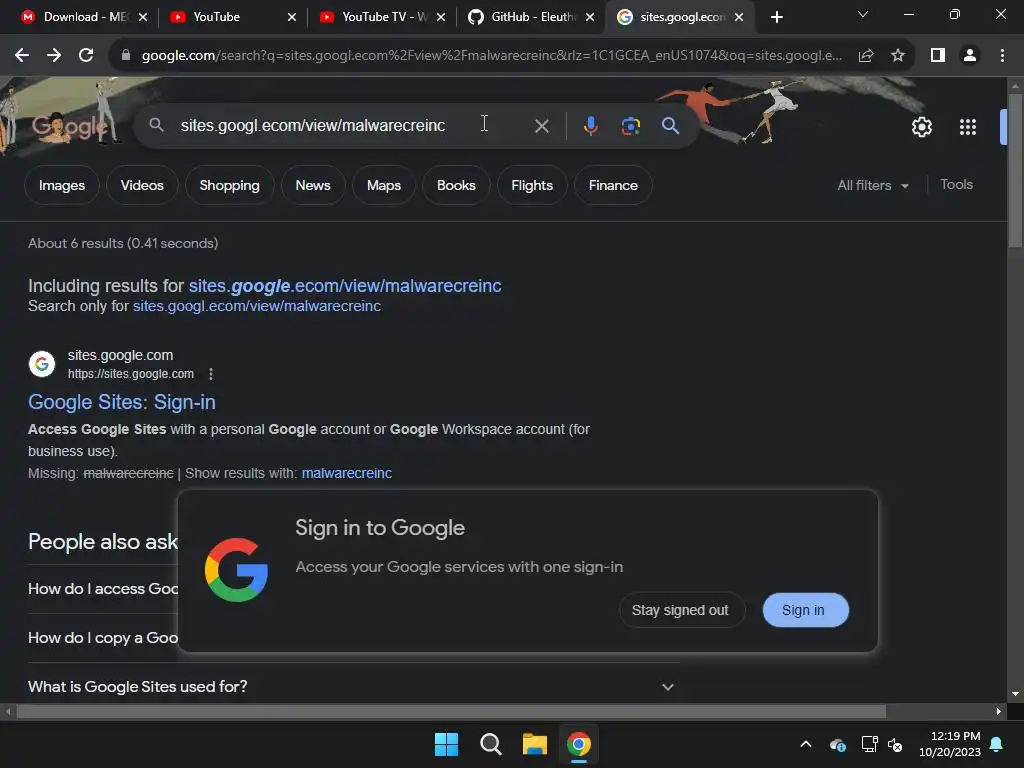Open the notifications bell

997,744
